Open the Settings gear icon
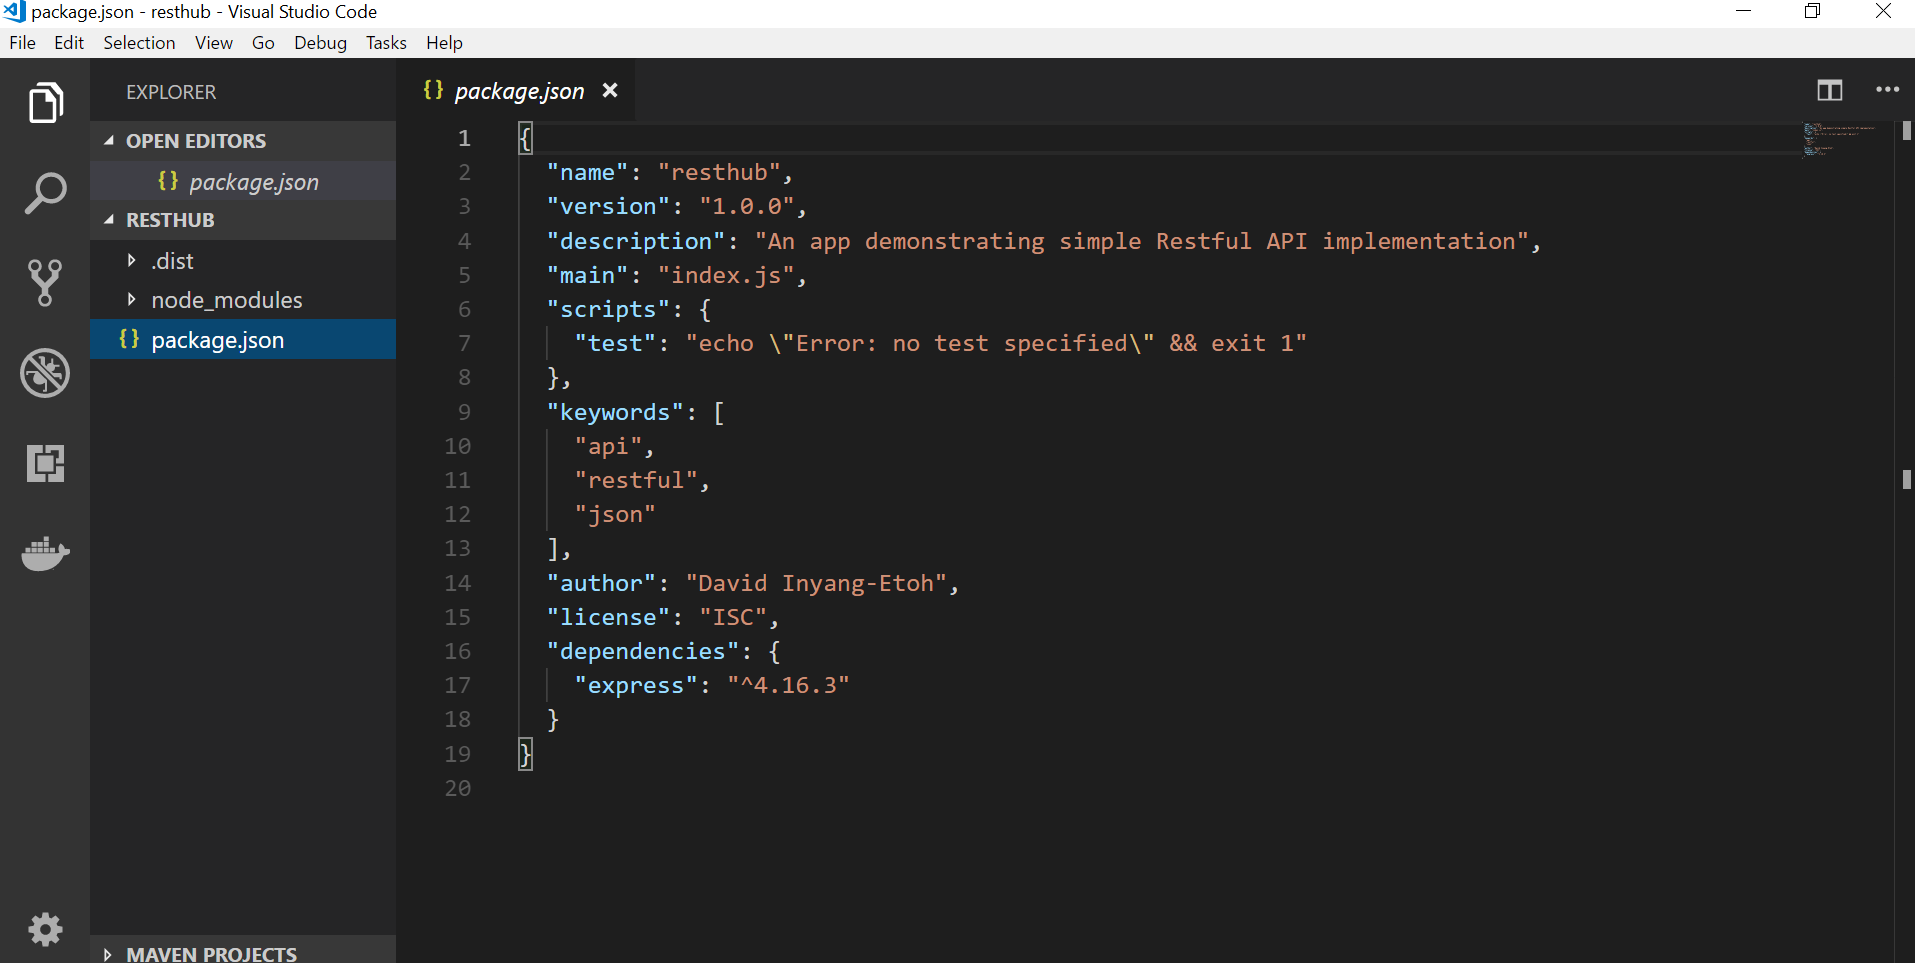Viewport: 1915px width, 963px height. coord(45,929)
